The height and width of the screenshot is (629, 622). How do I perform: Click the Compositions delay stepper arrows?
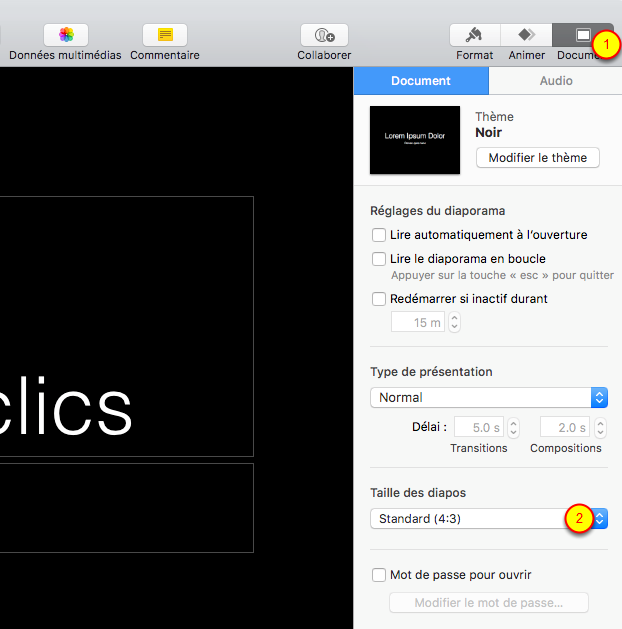coord(599,428)
